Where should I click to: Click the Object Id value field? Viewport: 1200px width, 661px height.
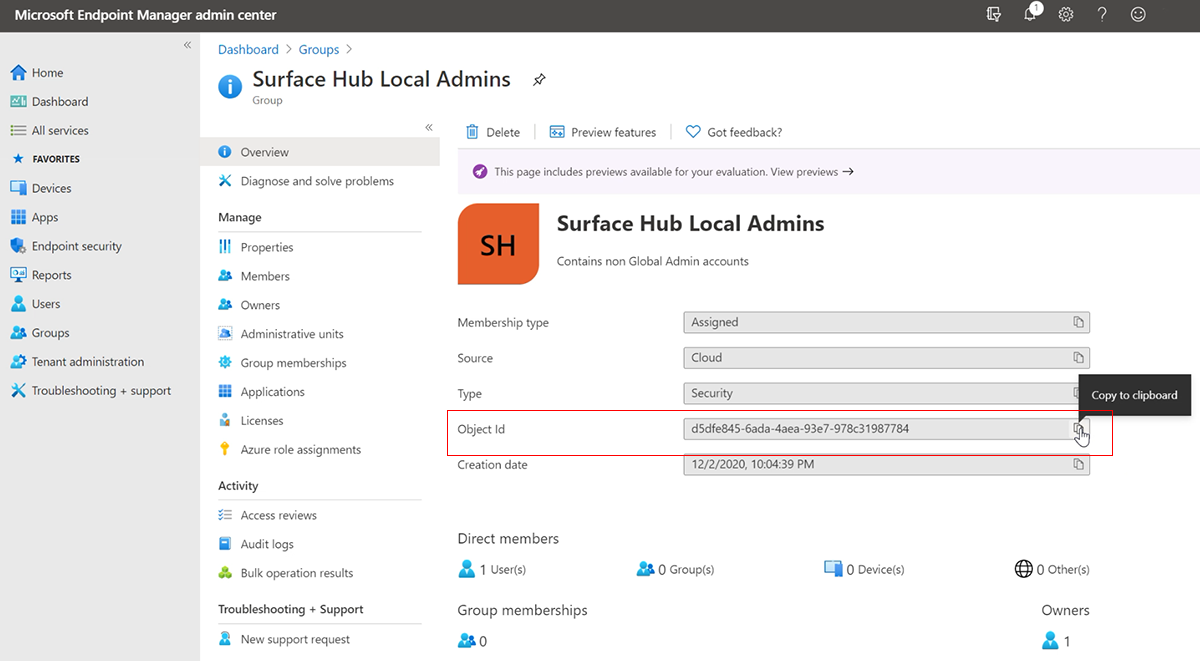[x=886, y=429]
